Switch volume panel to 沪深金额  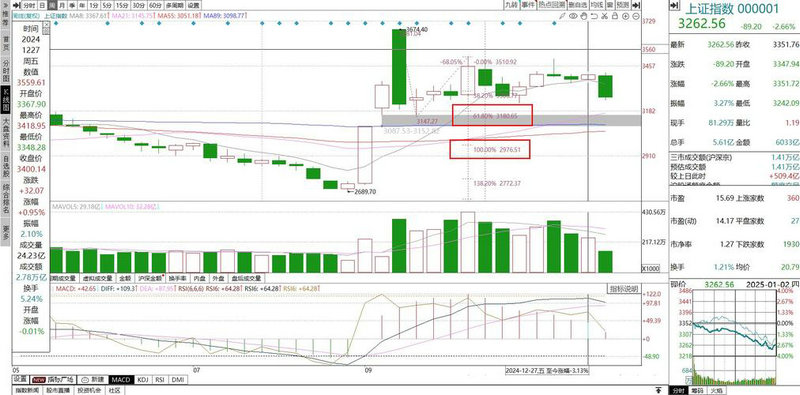pyautogui.click(x=151, y=279)
